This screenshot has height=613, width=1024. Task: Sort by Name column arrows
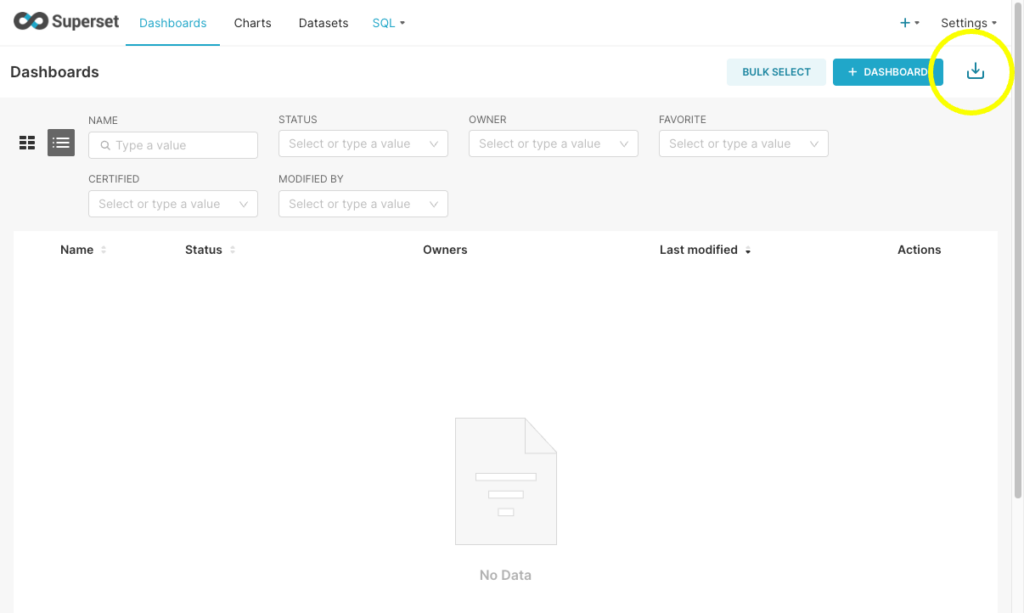pyautogui.click(x=104, y=250)
